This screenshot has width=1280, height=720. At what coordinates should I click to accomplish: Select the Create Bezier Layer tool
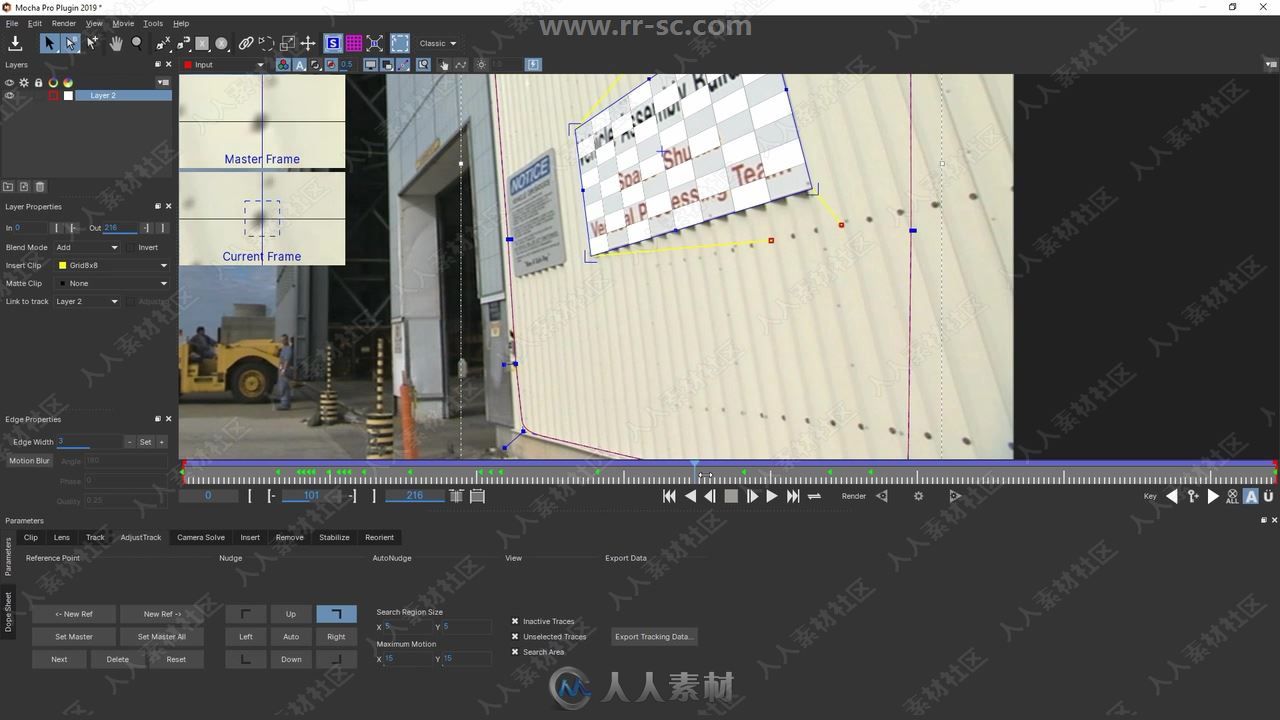tap(184, 43)
